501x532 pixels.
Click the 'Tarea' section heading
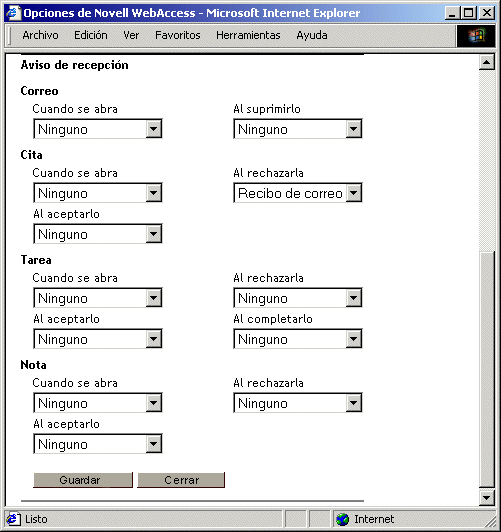pos(36,260)
